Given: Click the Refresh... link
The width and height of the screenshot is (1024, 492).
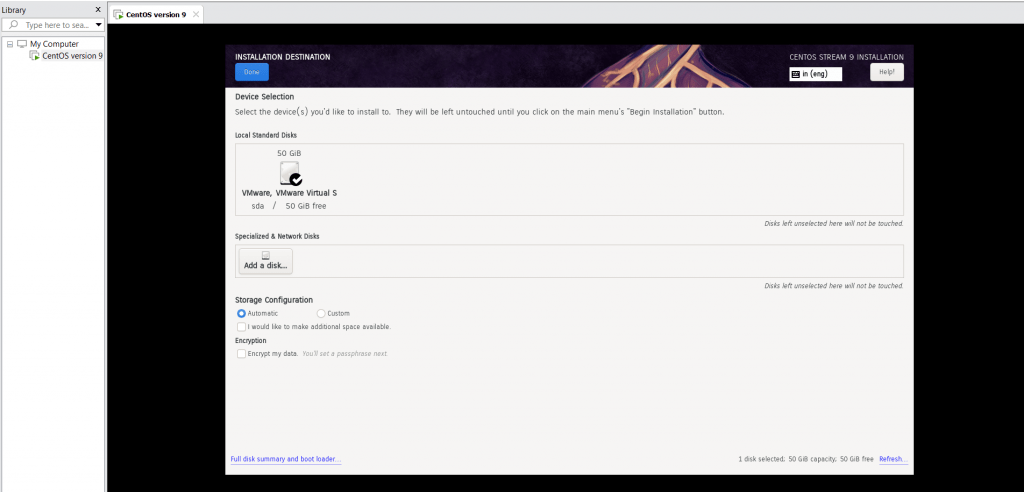Looking at the screenshot, I should [893, 459].
